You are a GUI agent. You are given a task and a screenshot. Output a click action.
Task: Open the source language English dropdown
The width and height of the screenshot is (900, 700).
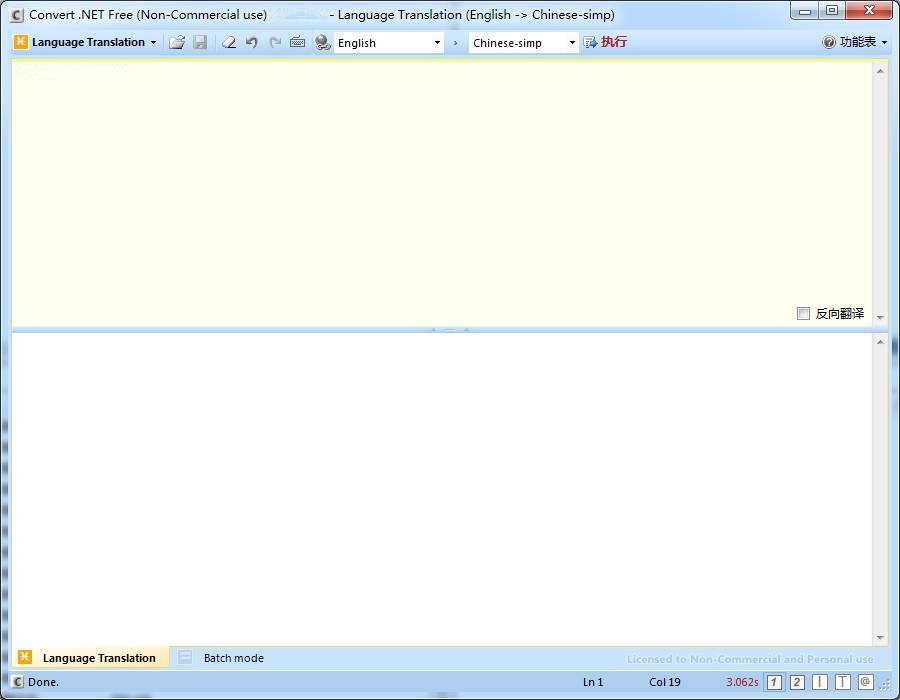tap(438, 43)
